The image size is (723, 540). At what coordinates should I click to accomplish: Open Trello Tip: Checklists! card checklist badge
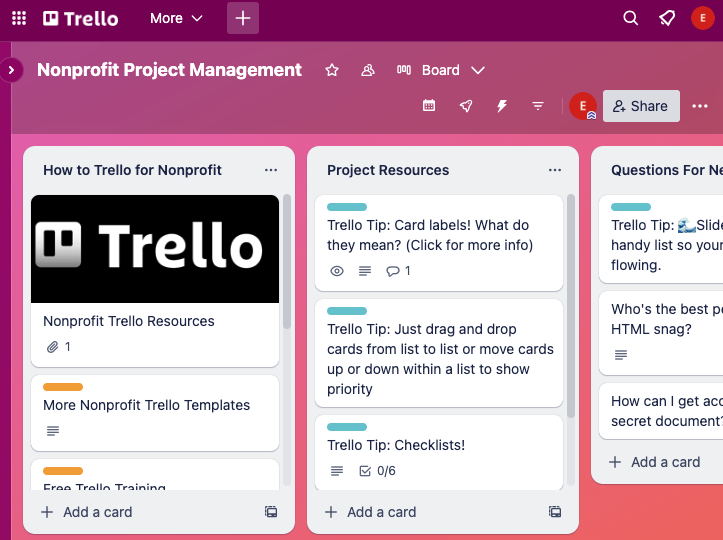click(377, 471)
